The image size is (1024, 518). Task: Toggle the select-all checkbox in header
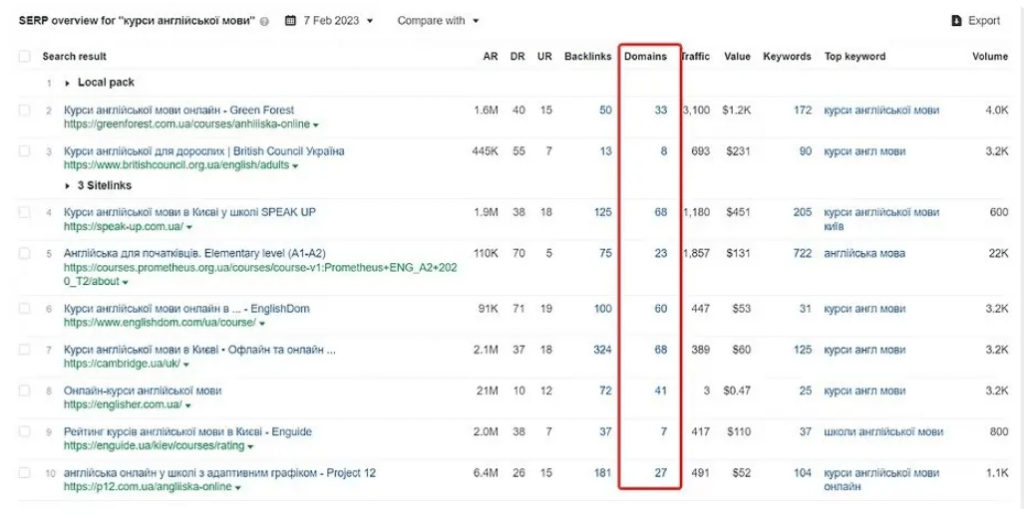click(25, 56)
